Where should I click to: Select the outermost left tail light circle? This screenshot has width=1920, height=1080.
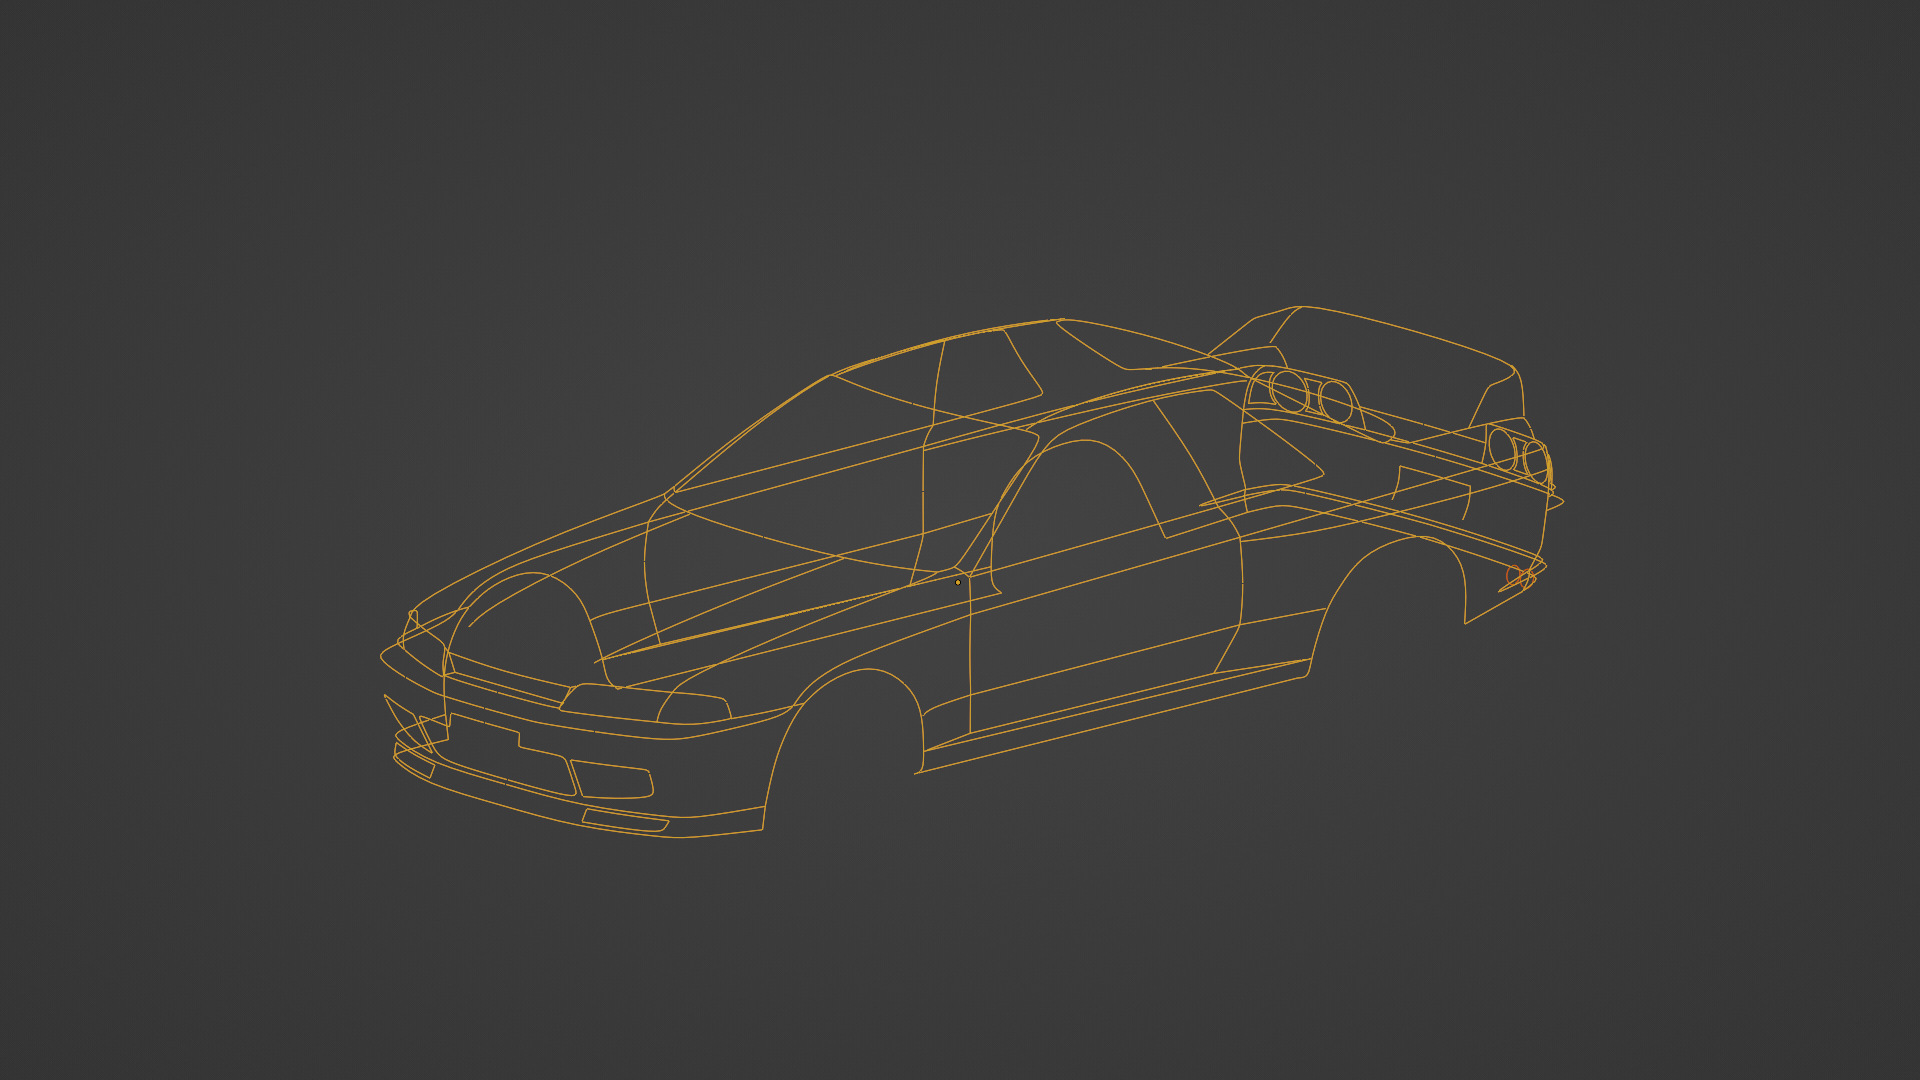point(1289,390)
